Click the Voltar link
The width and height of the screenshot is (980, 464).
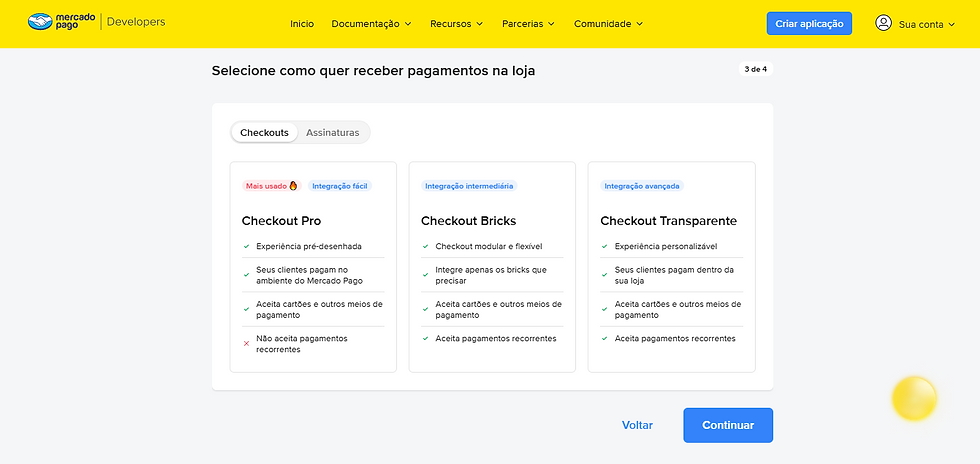click(637, 425)
